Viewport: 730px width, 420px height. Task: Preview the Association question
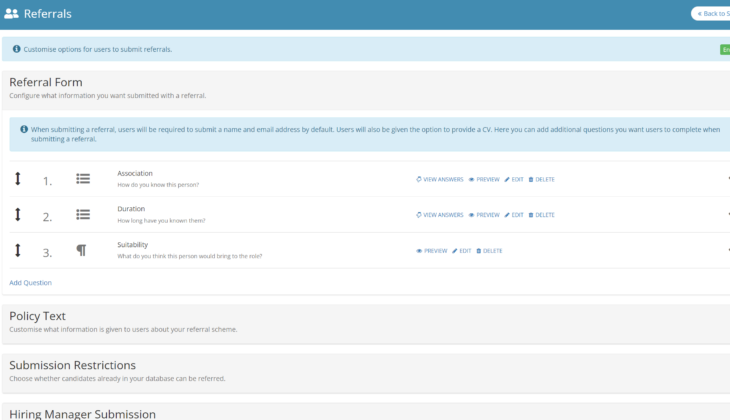[484, 179]
